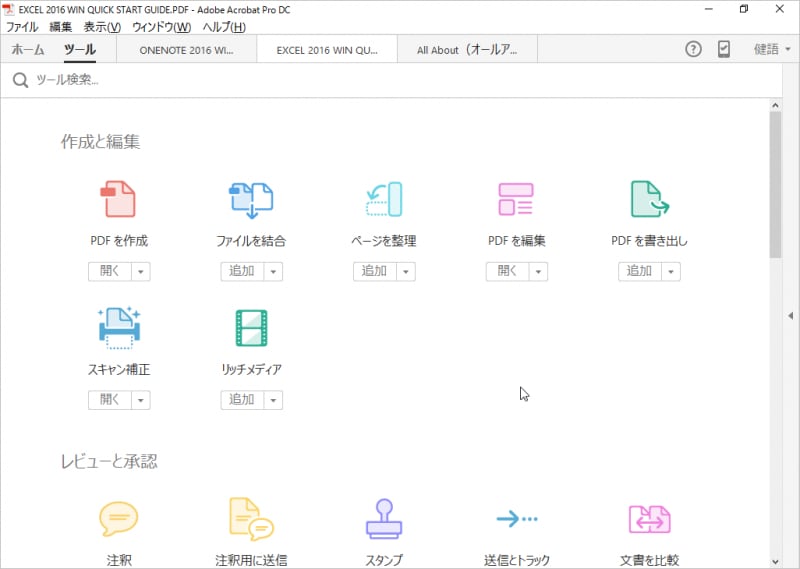The width and height of the screenshot is (800, 569).
Task: Open dropdown arrow beside PDF を作成 開く
Action: (x=141, y=271)
